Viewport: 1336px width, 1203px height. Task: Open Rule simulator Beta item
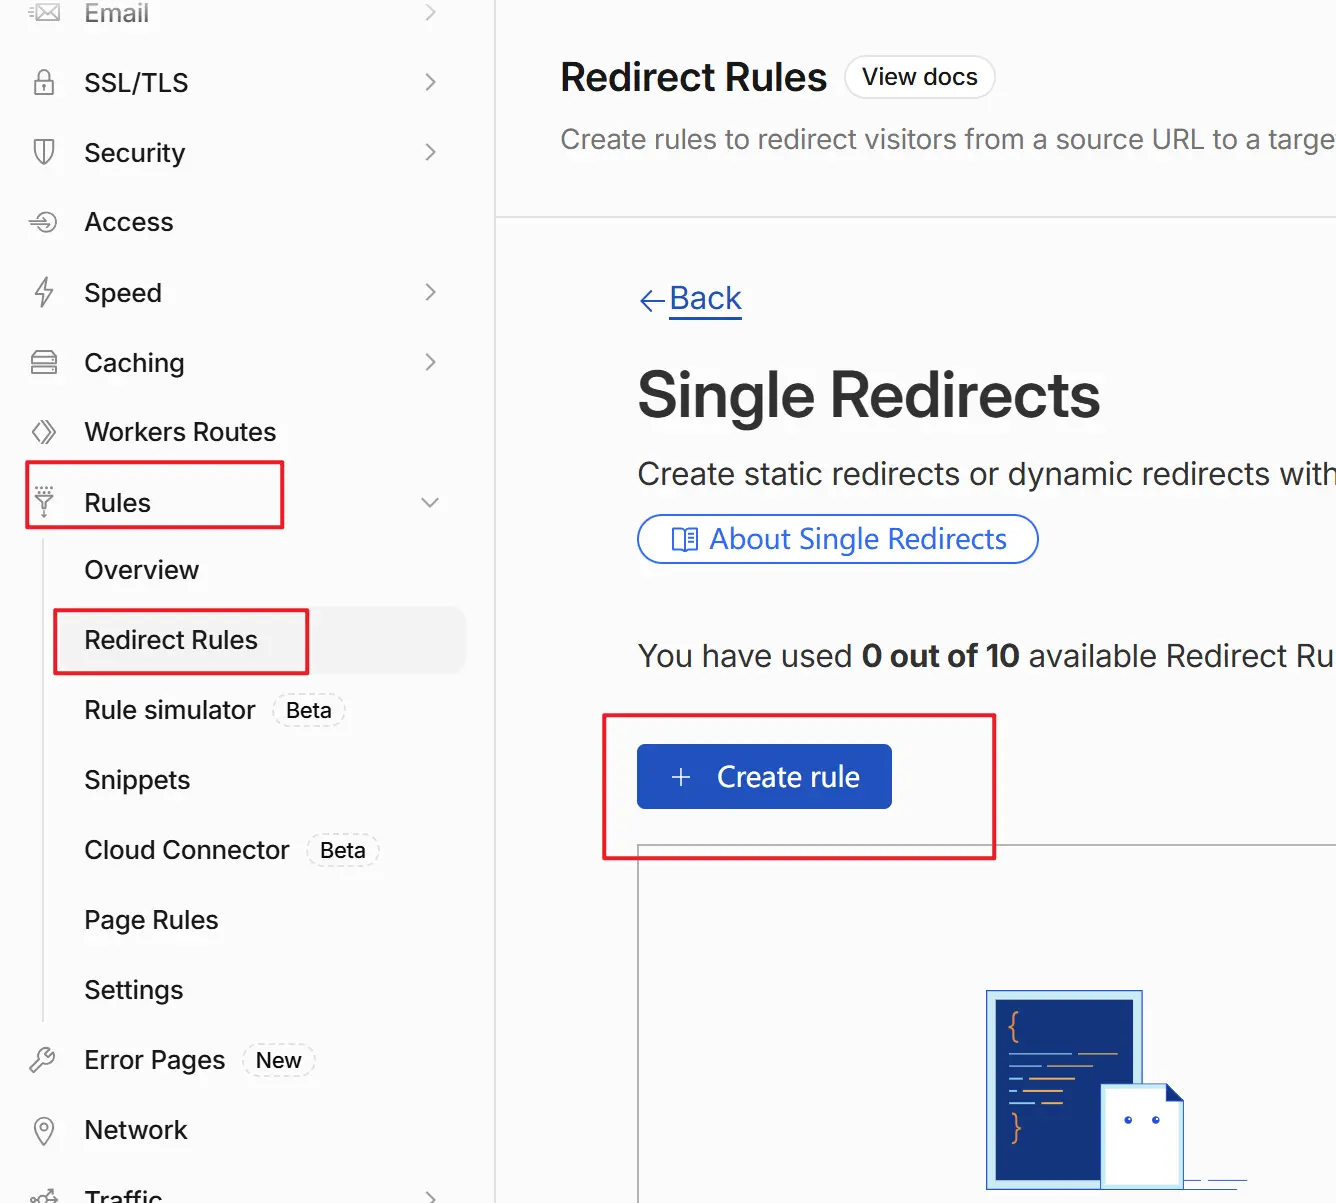214,710
